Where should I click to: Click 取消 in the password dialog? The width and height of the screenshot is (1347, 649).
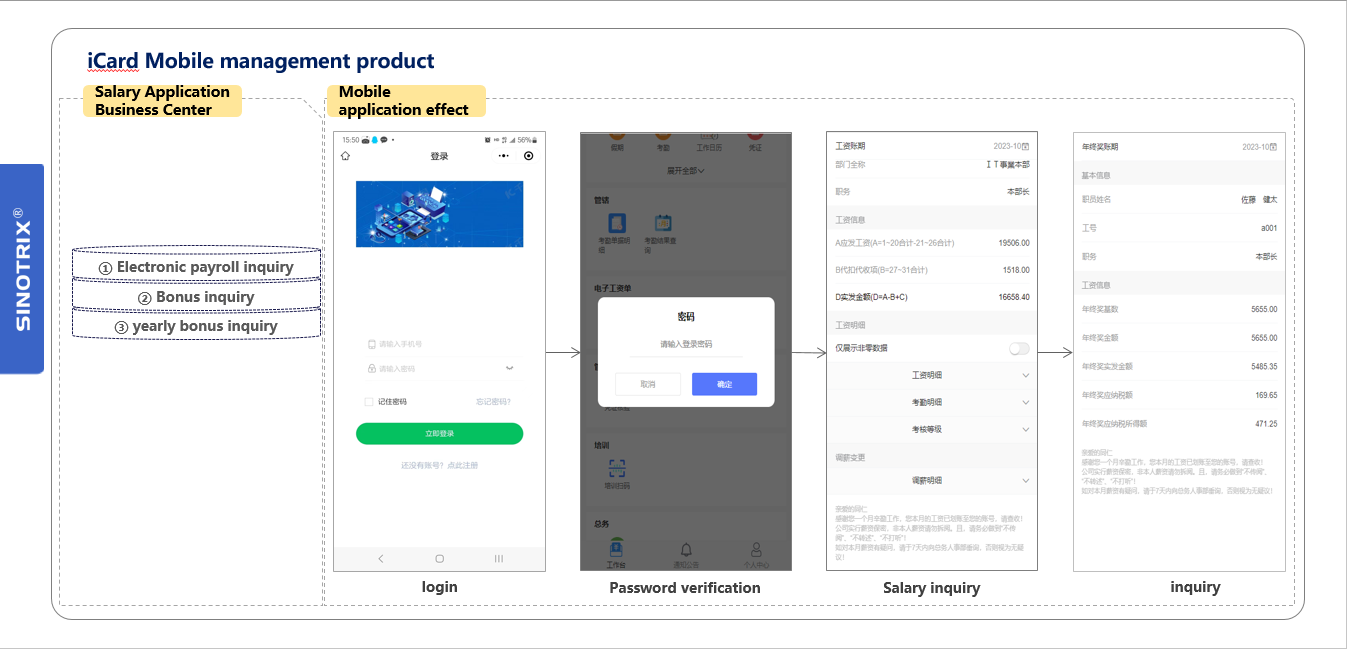coord(647,384)
